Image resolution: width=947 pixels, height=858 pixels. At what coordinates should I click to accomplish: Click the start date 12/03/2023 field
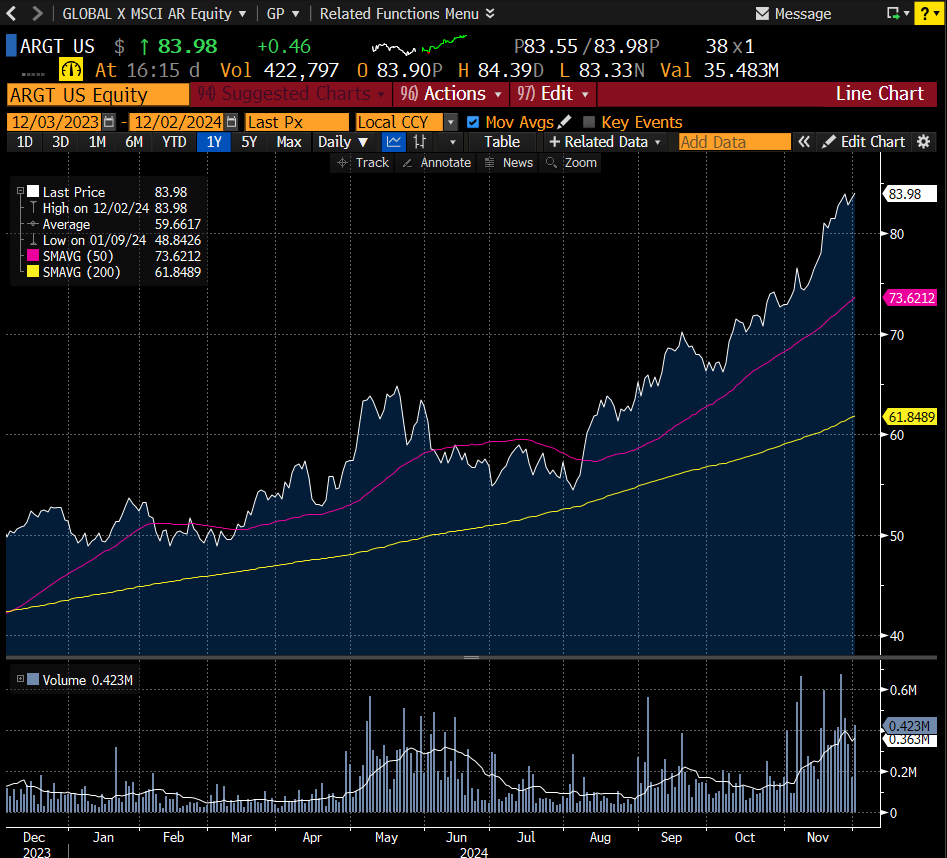[x=54, y=123]
